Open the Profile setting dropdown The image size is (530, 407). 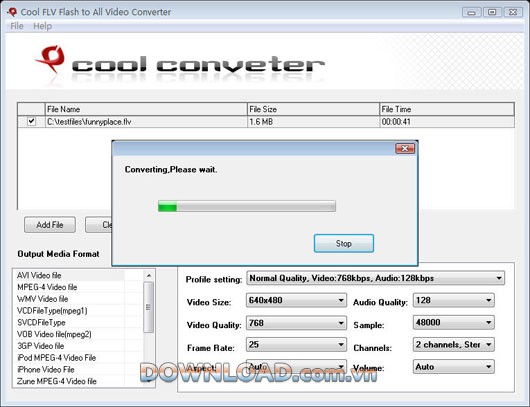(x=375, y=278)
